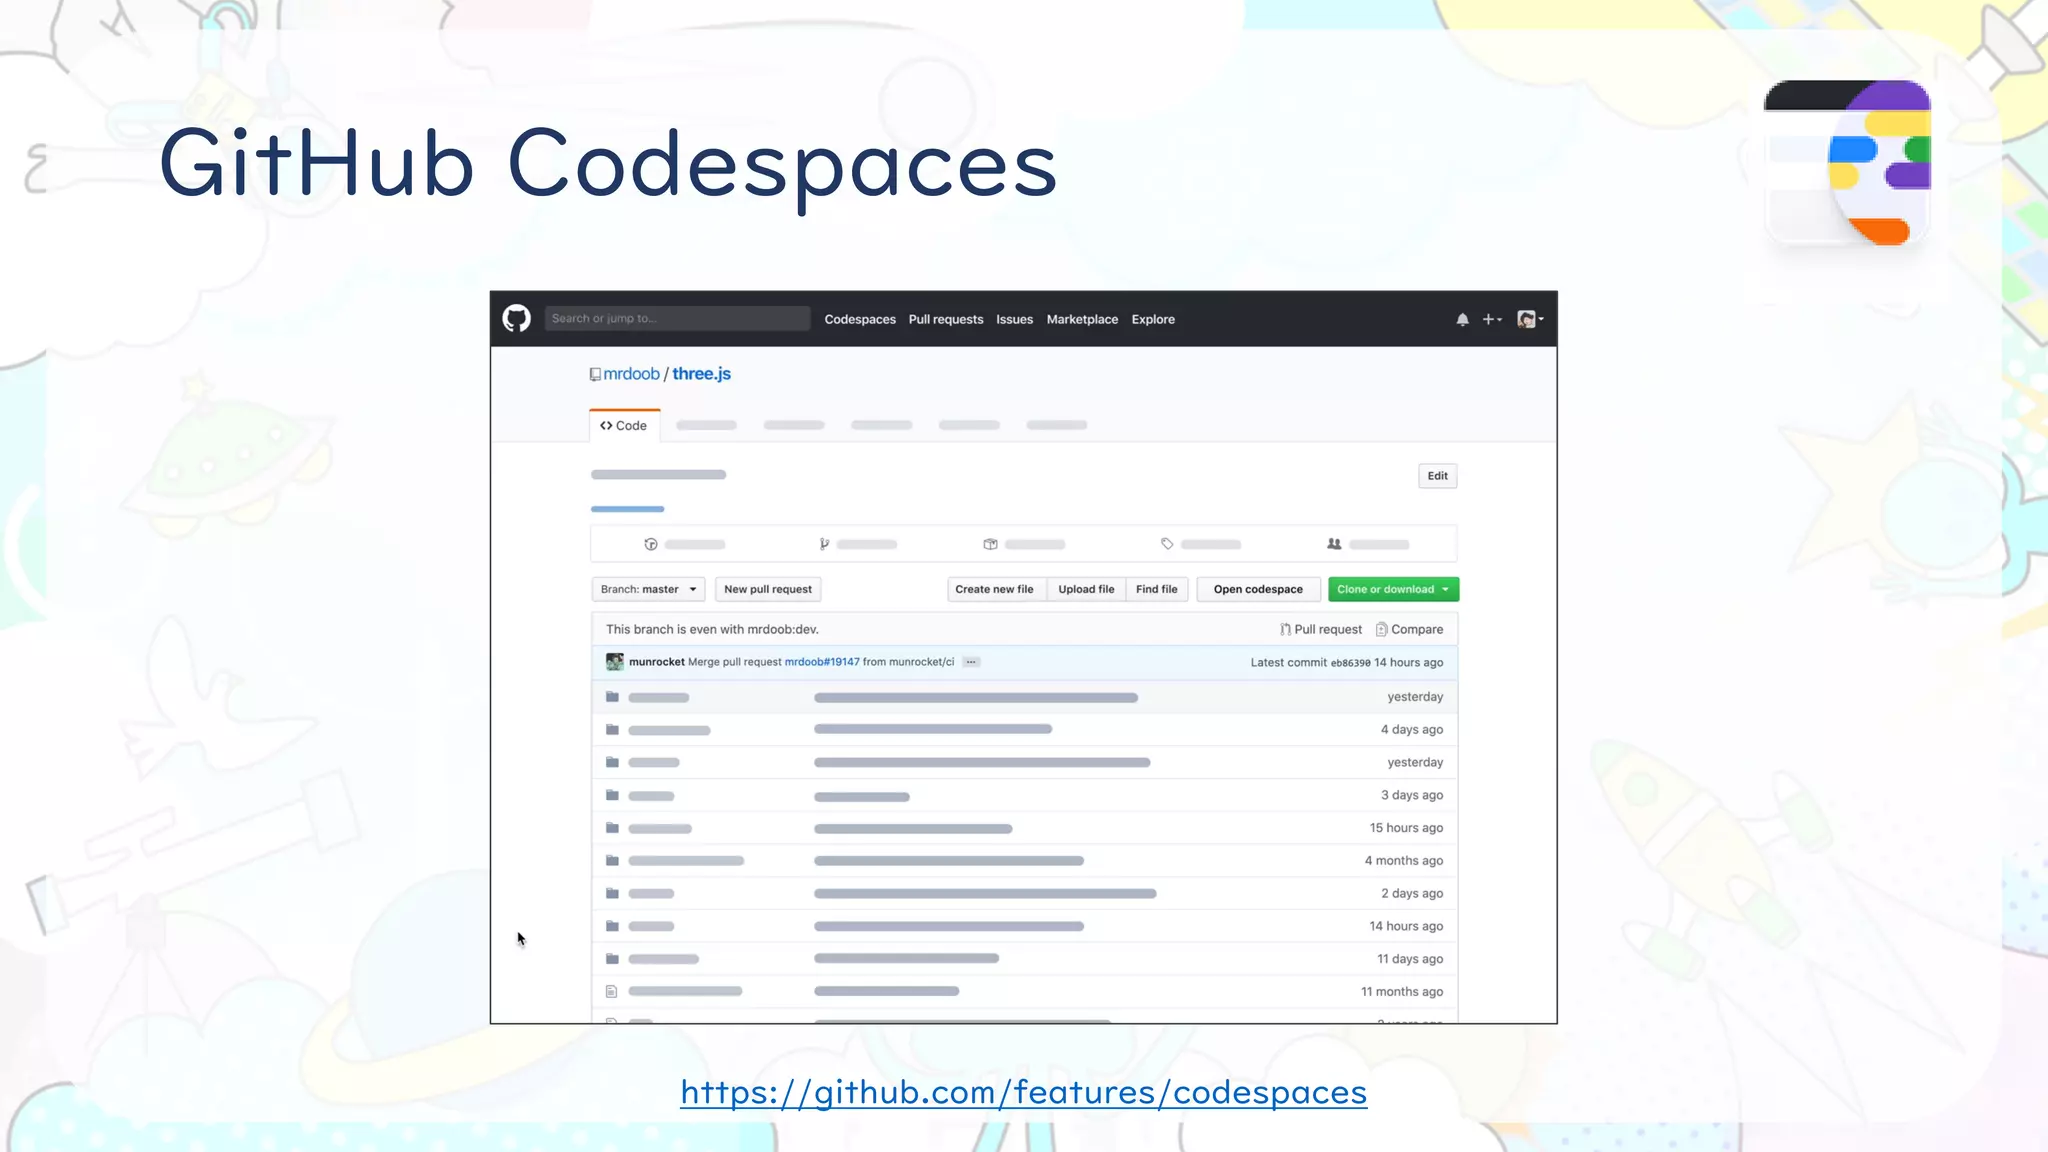Click the Compare link in branch bar

pyautogui.click(x=1409, y=629)
